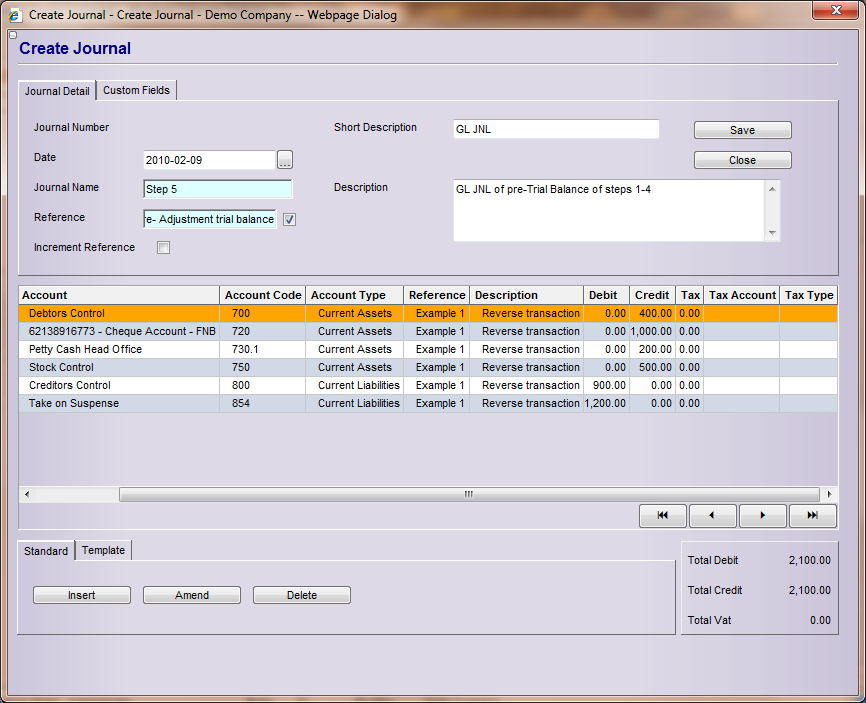Enable Increment Reference checkbox
Screen dimensions: 866x703
point(164,248)
